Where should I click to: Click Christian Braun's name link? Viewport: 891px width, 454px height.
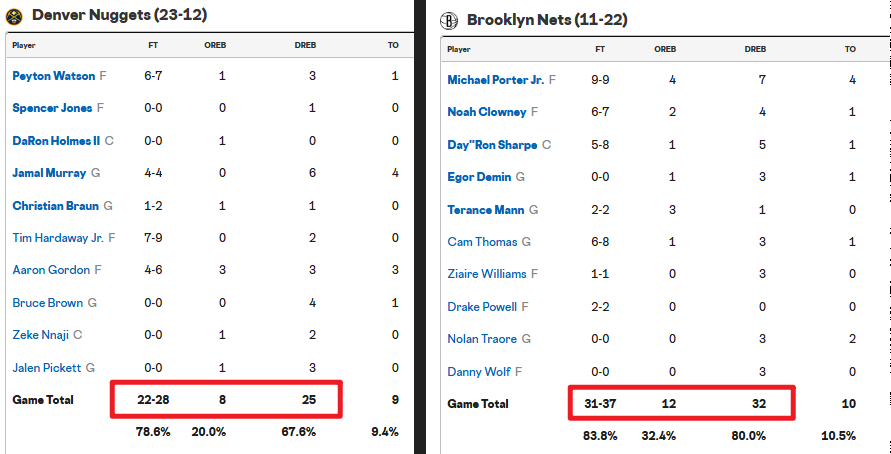55,206
